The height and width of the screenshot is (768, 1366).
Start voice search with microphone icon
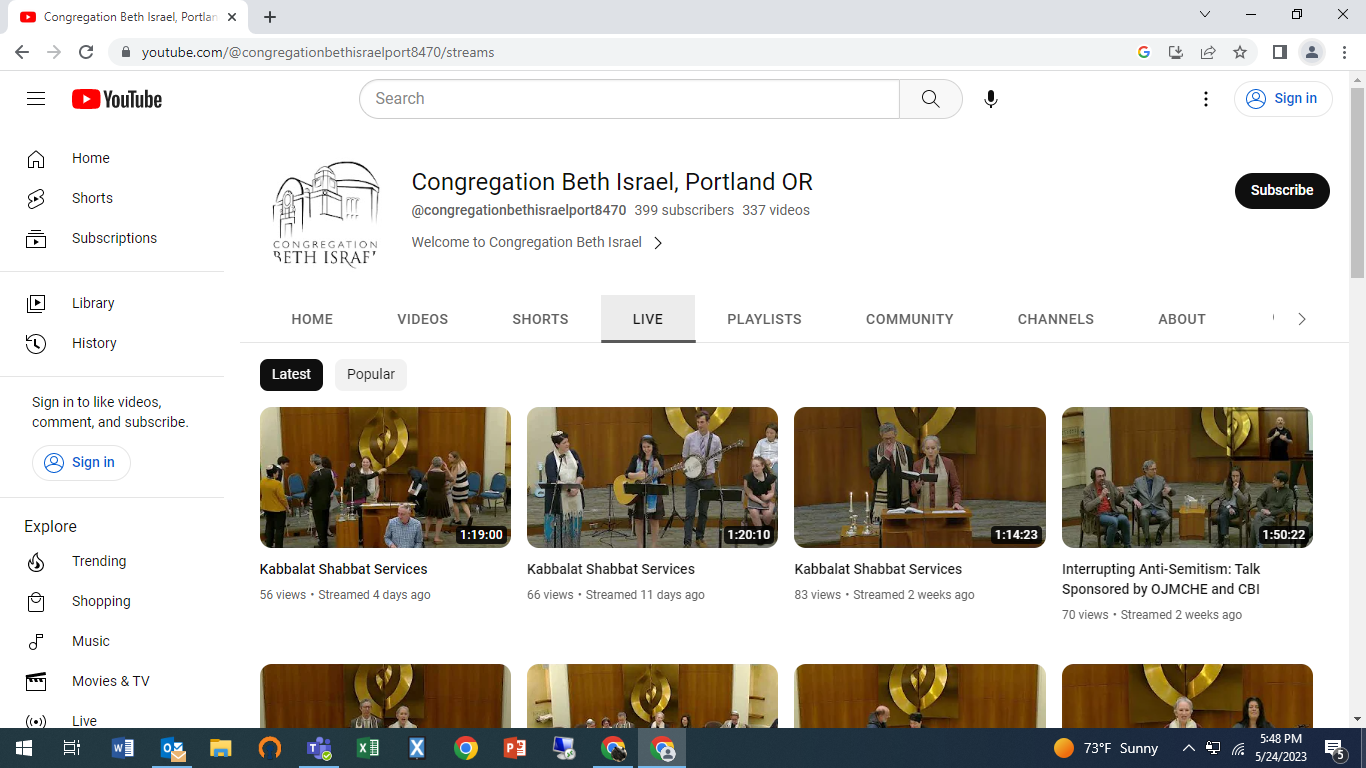(990, 99)
